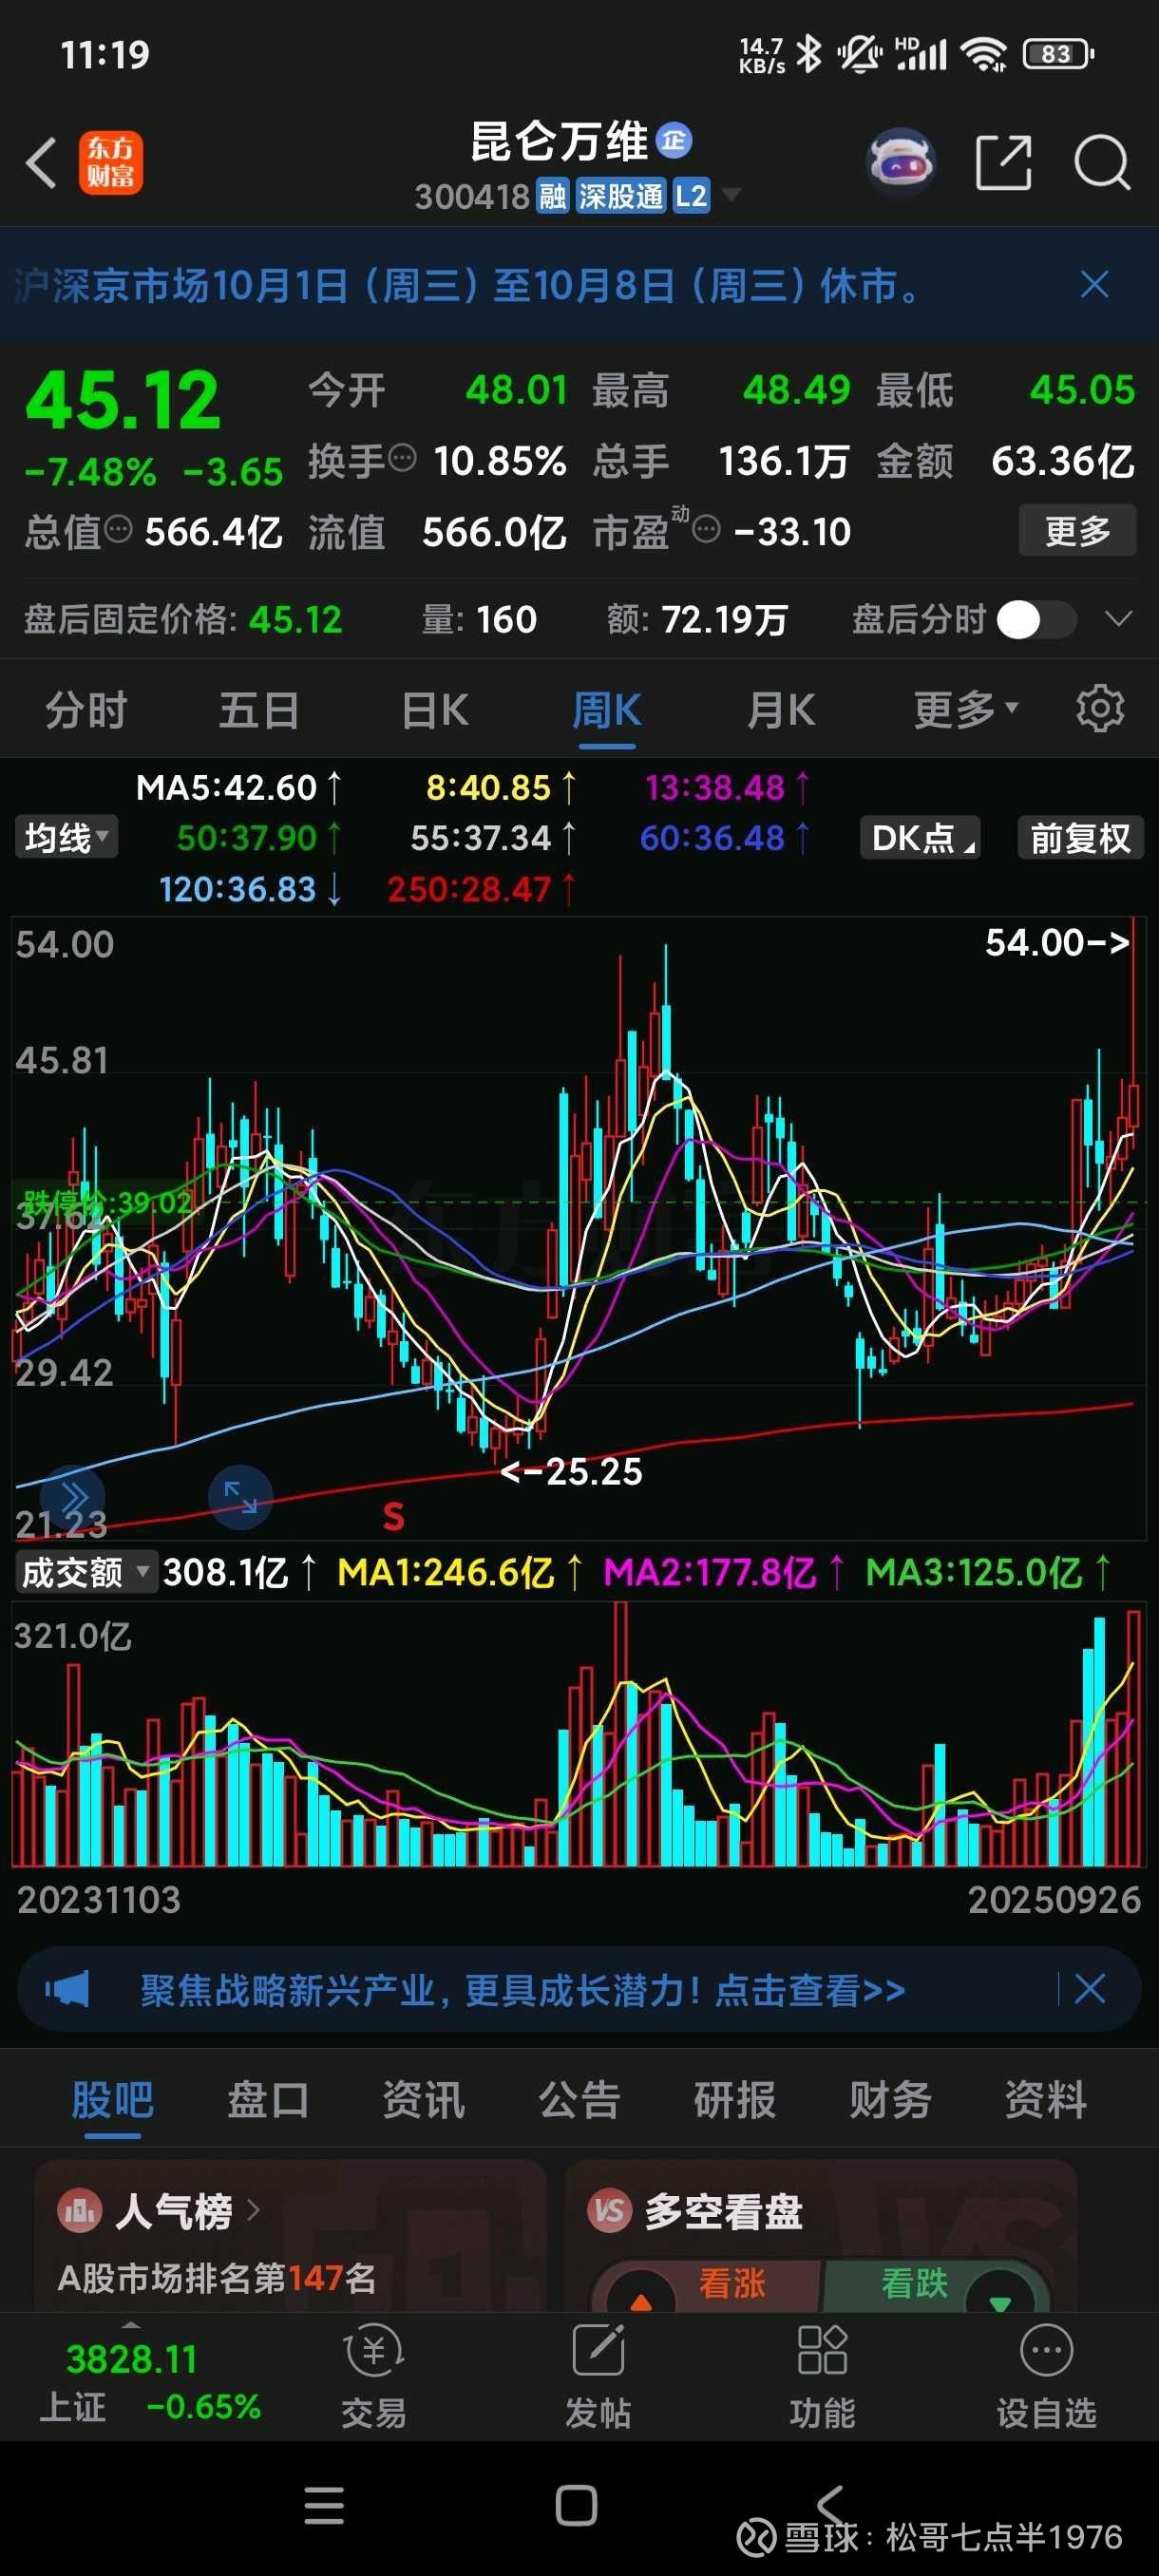The height and width of the screenshot is (2576, 1159).
Task: Dismiss the 聚焦战略新兴产业 promo banner
Action: coord(1089,1989)
